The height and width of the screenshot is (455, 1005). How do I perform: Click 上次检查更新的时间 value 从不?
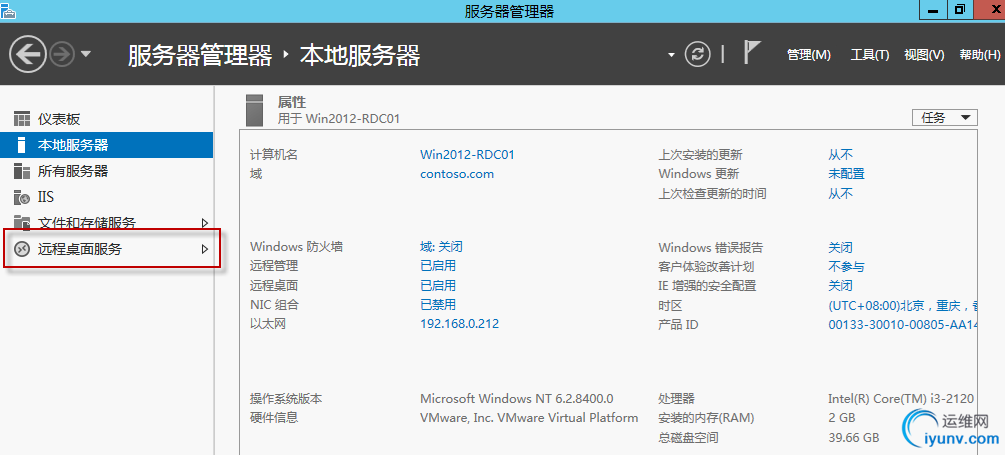coord(840,194)
